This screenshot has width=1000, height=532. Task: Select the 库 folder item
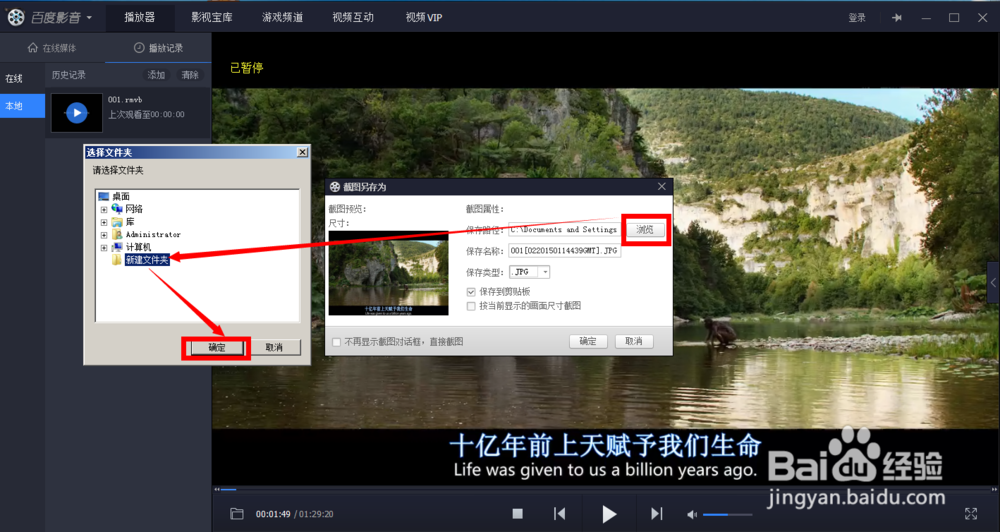pyautogui.click(x=130, y=222)
